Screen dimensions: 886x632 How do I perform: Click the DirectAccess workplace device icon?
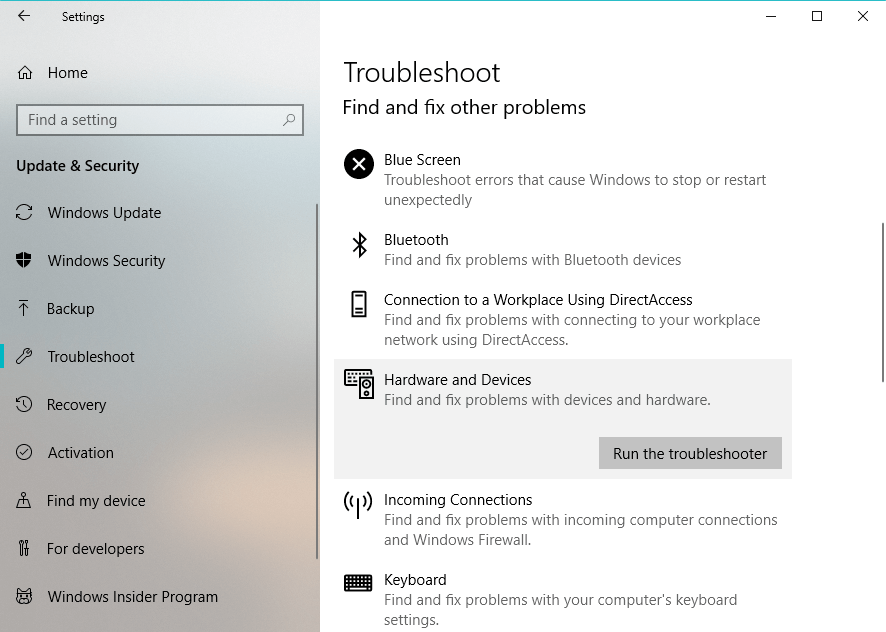tap(358, 304)
